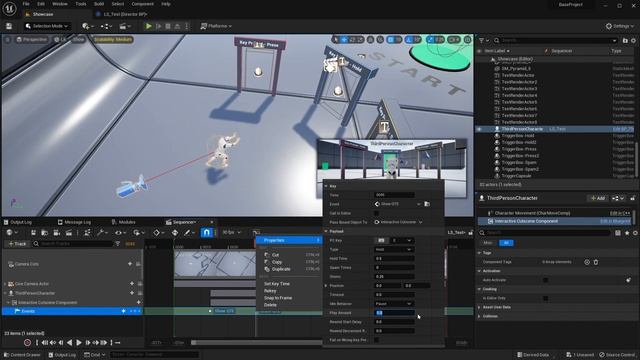The width and height of the screenshot is (640, 360).
Task: Open the Platforms dropdown
Action: click(216, 26)
